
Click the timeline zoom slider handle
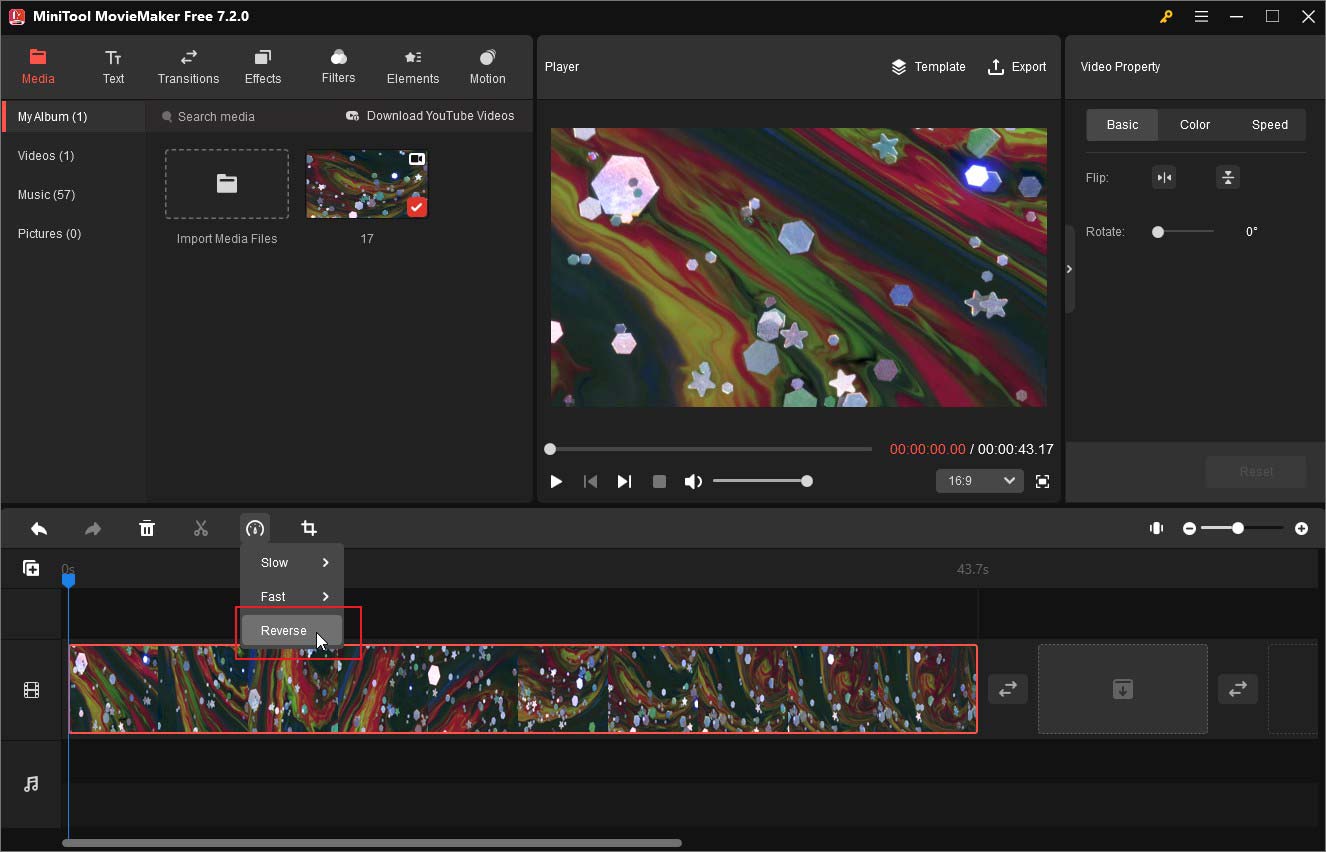(x=1238, y=528)
